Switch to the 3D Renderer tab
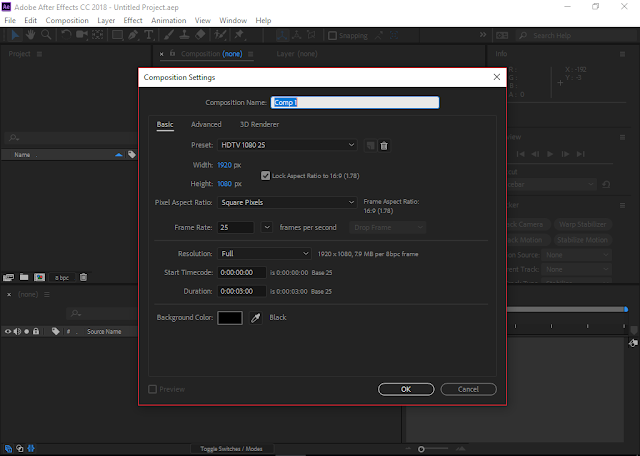The height and width of the screenshot is (456, 640). [260, 125]
